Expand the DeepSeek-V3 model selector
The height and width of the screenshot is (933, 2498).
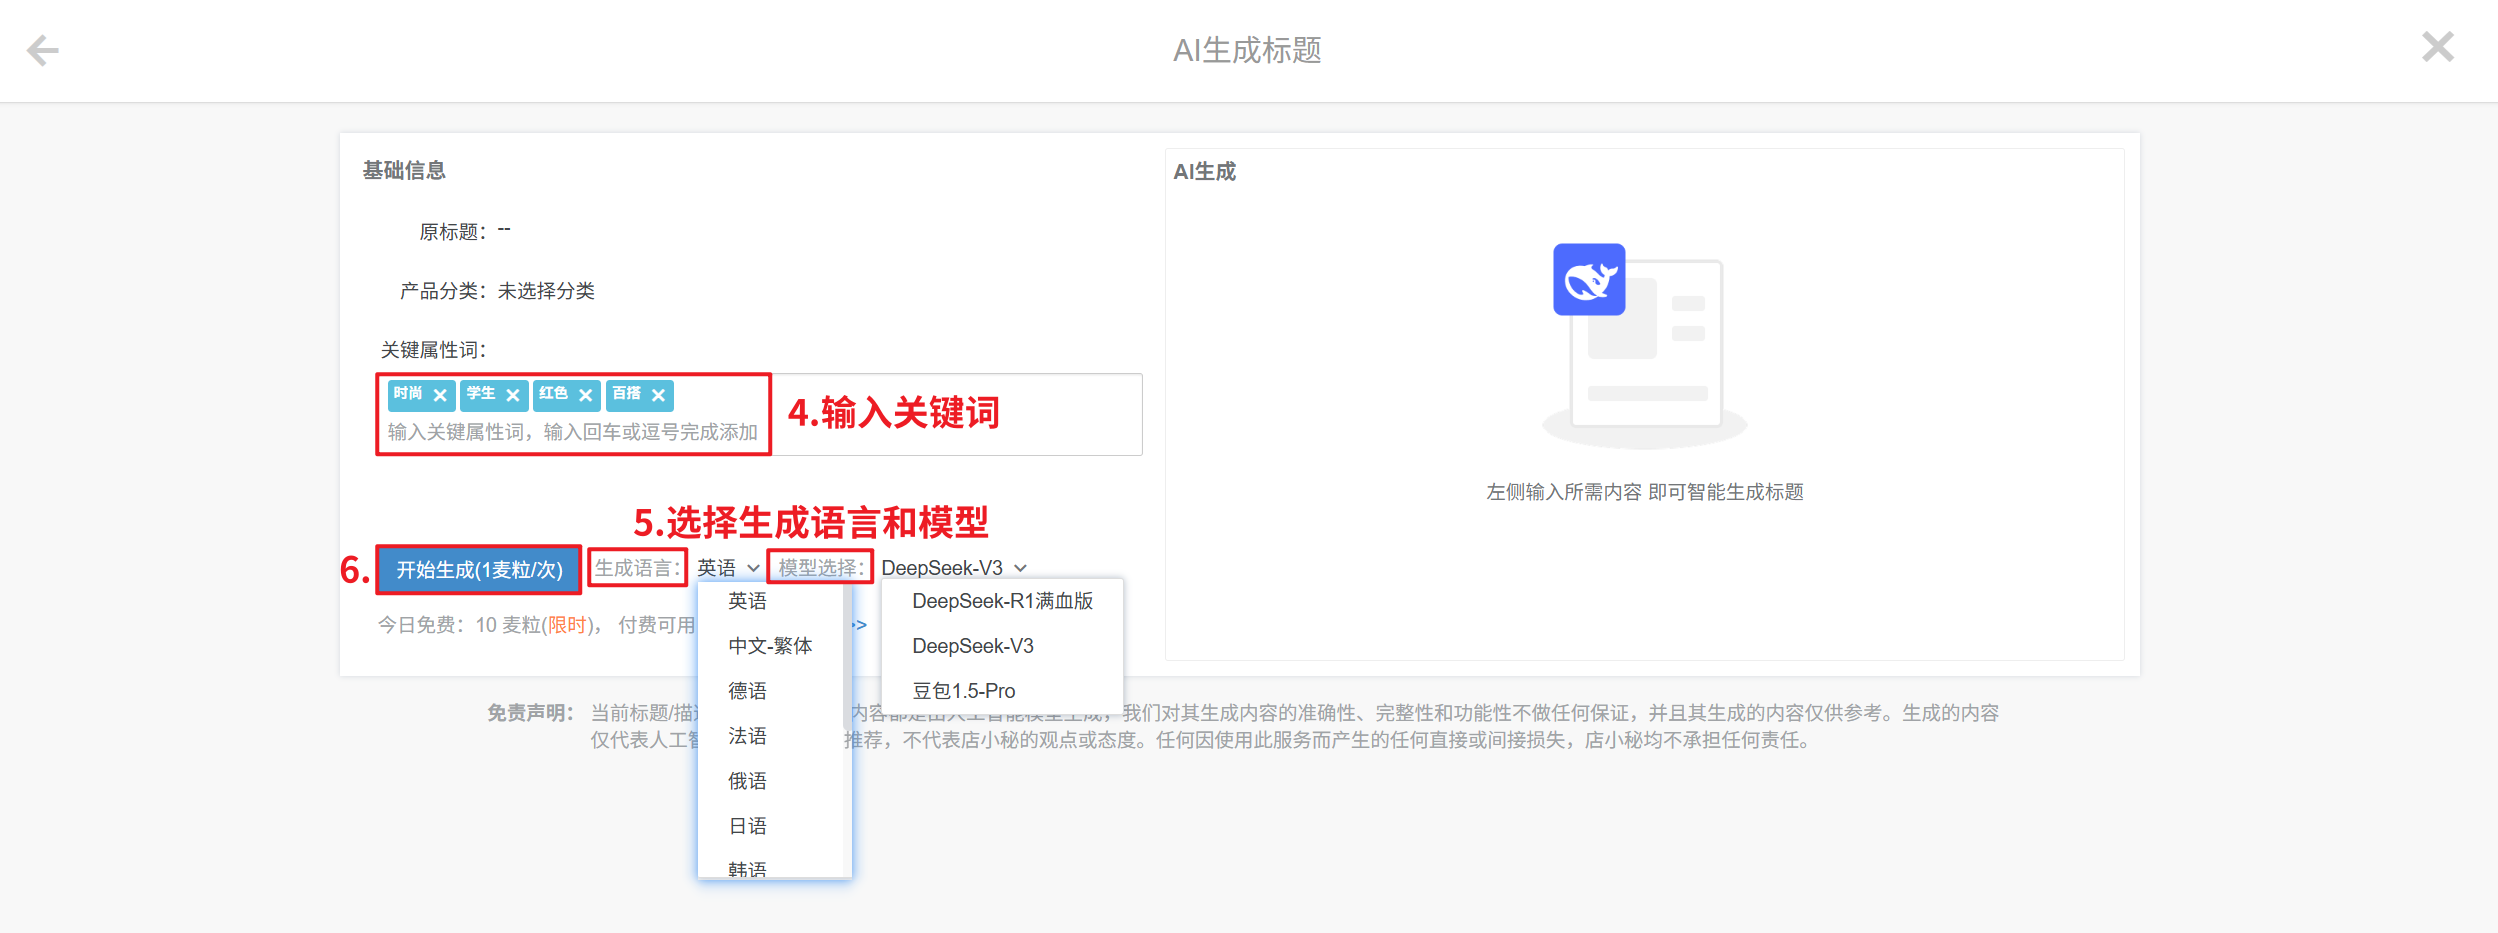[953, 568]
